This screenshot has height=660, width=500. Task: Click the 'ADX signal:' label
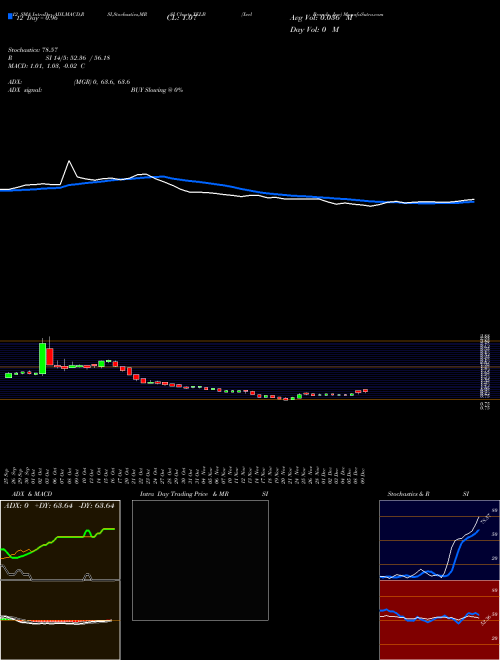(25, 90)
